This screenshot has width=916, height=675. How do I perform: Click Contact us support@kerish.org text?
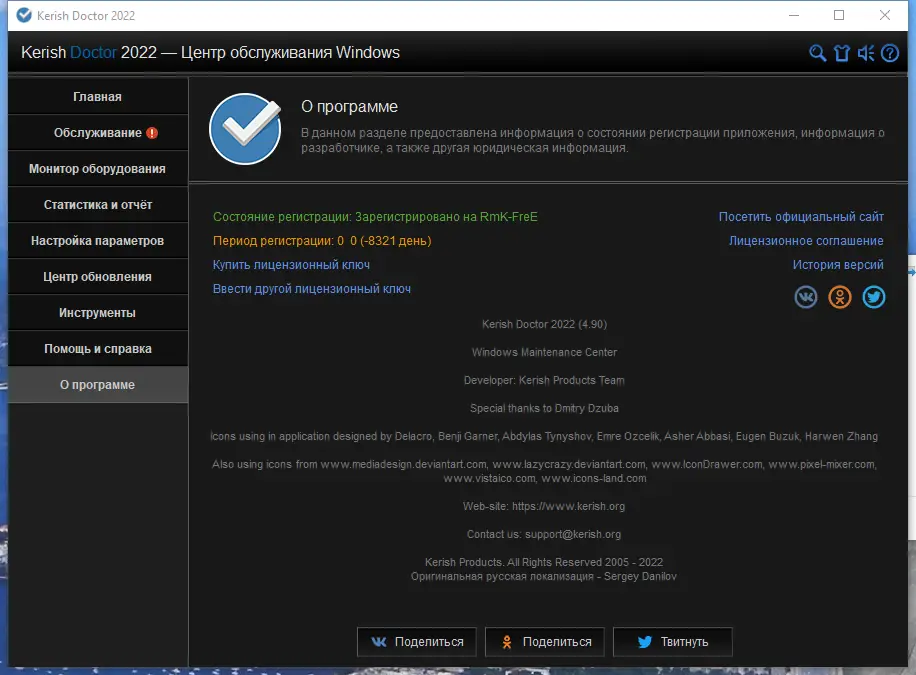coord(544,534)
